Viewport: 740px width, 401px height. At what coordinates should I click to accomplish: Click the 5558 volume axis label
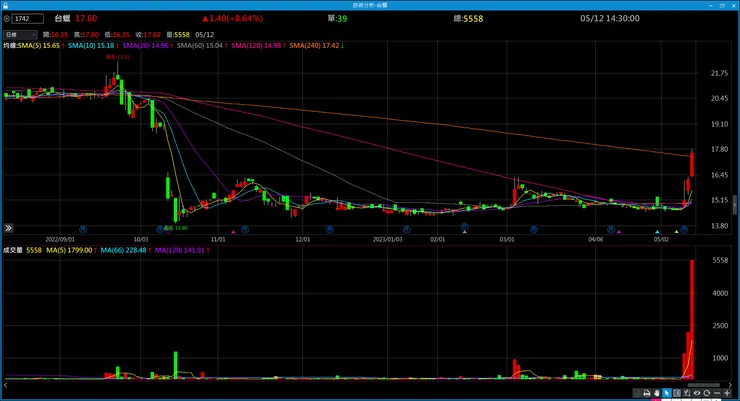tap(720, 260)
